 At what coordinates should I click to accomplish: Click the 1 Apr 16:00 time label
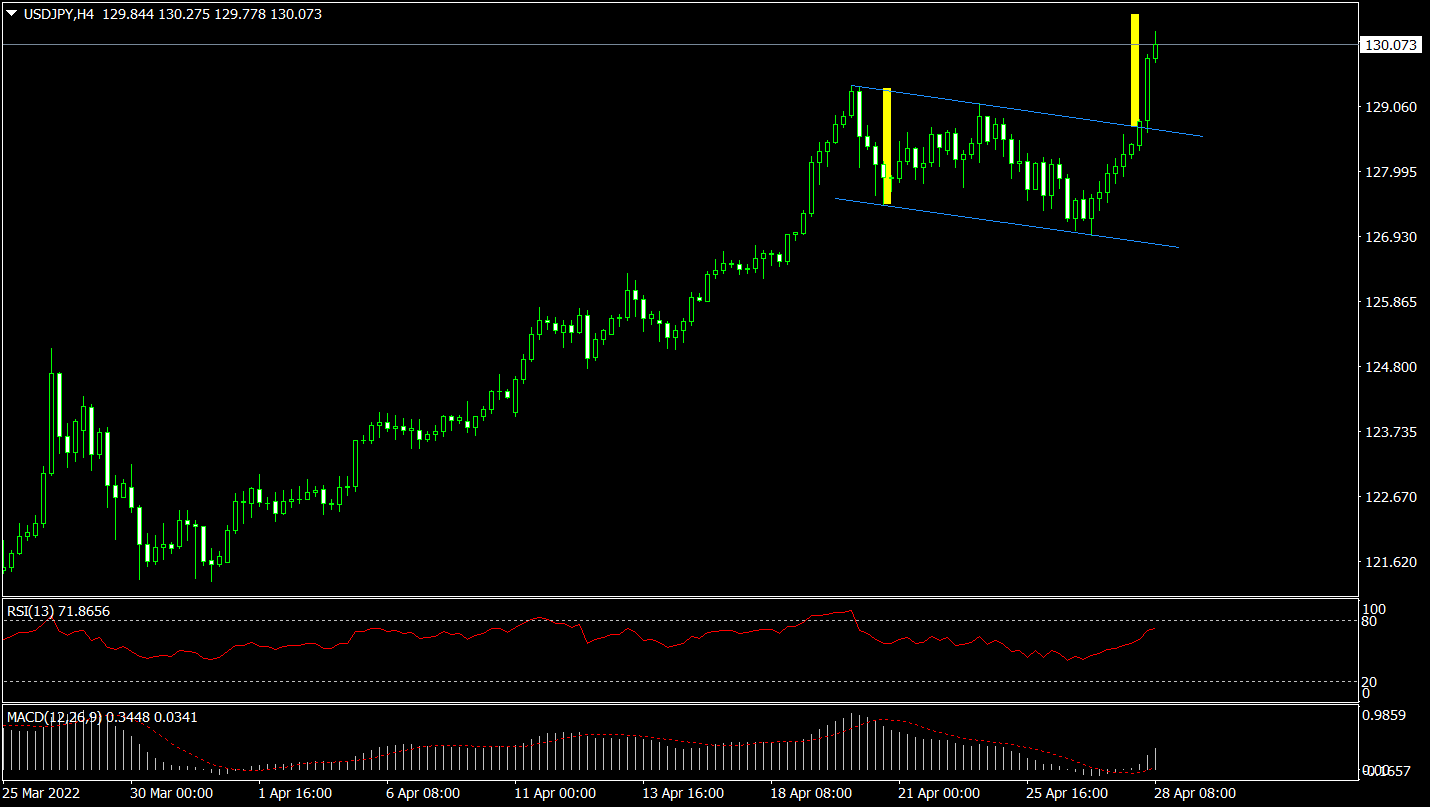(295, 793)
